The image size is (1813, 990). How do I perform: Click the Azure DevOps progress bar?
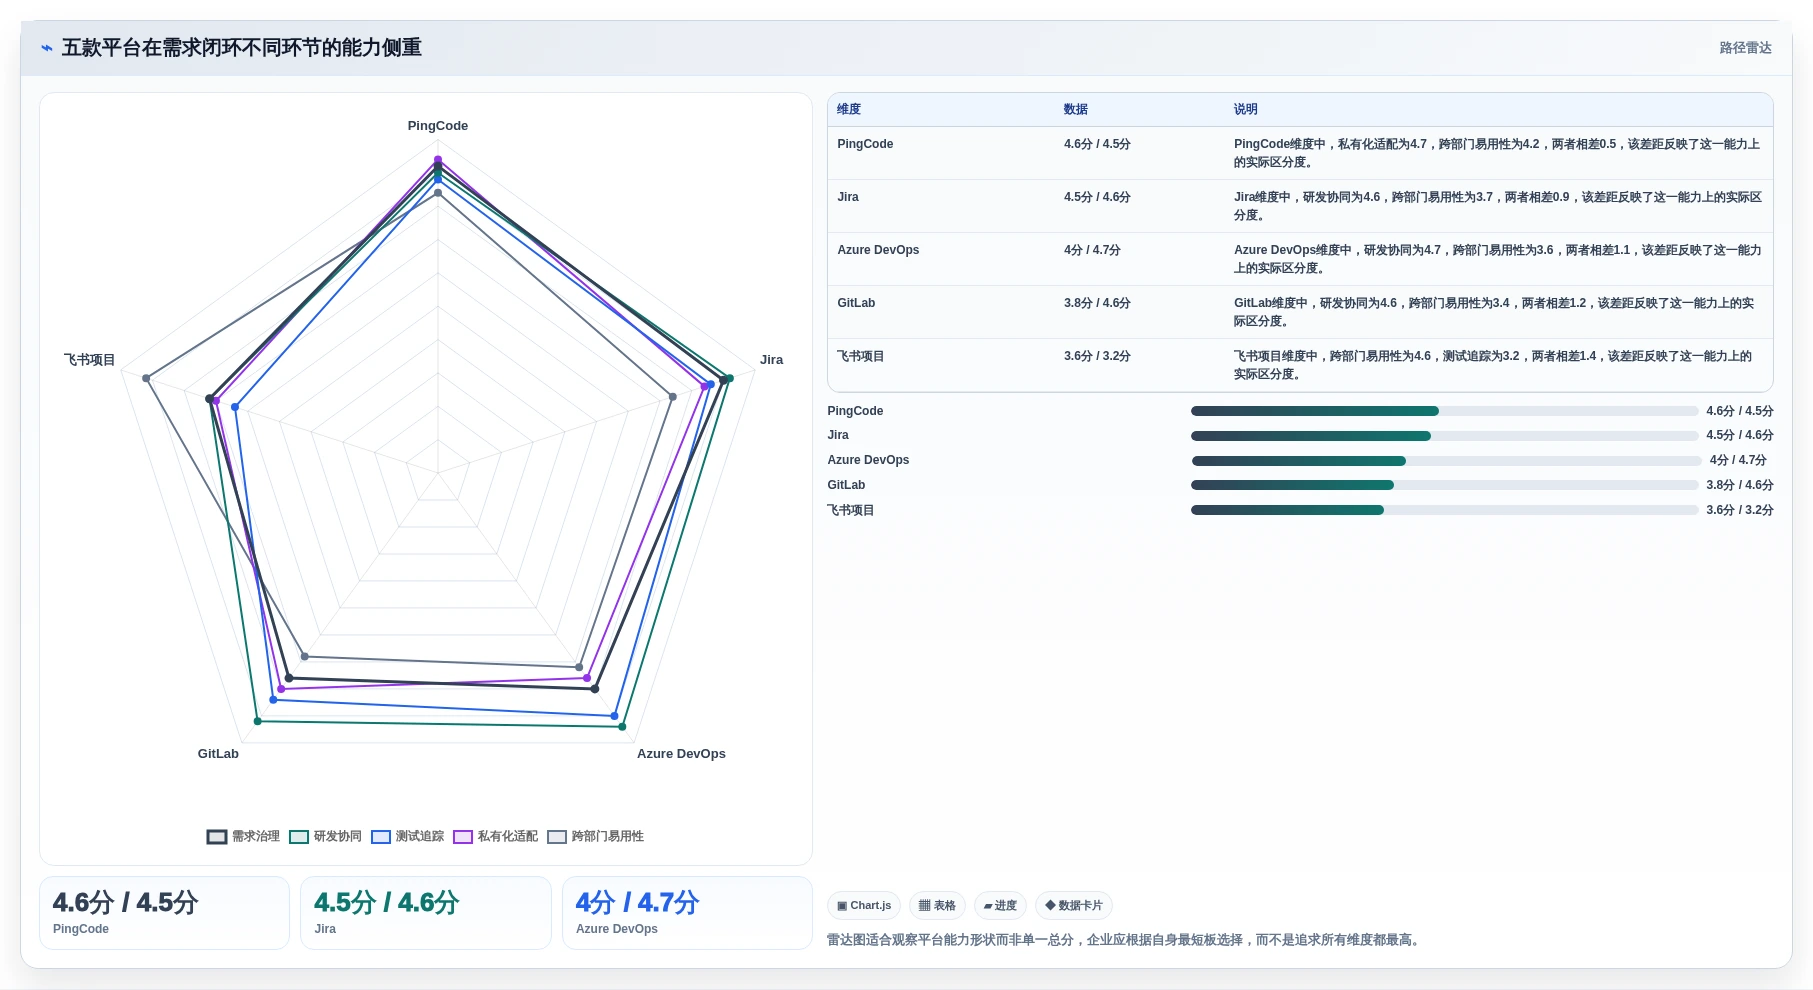1446,461
